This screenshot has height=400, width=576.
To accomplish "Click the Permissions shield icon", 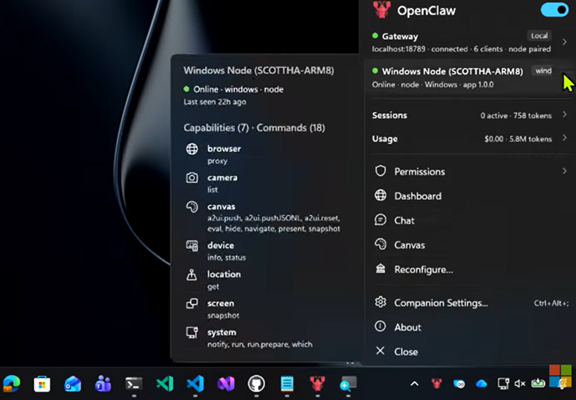I will tap(381, 171).
